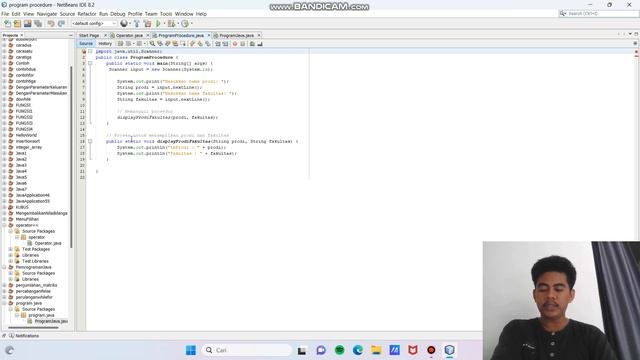
Task: Expand Test Libraries under operator project
Action: pyautogui.click(x=11, y=261)
